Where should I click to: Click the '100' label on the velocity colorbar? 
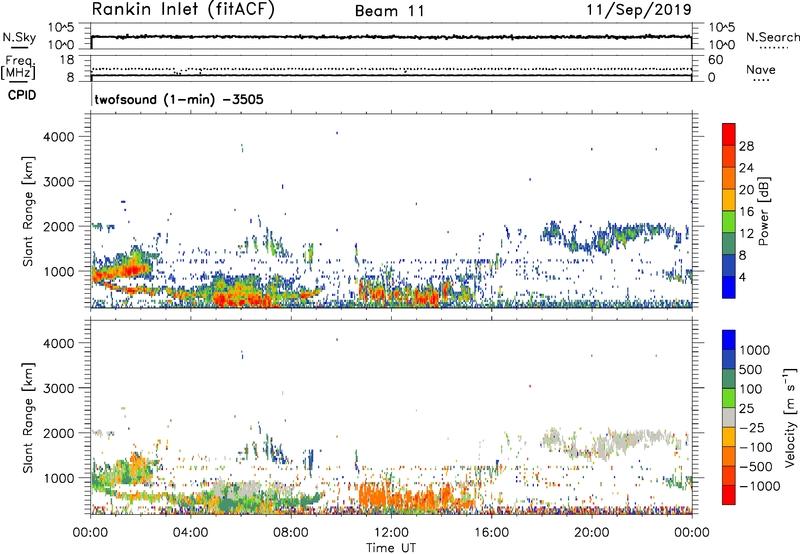752,389
